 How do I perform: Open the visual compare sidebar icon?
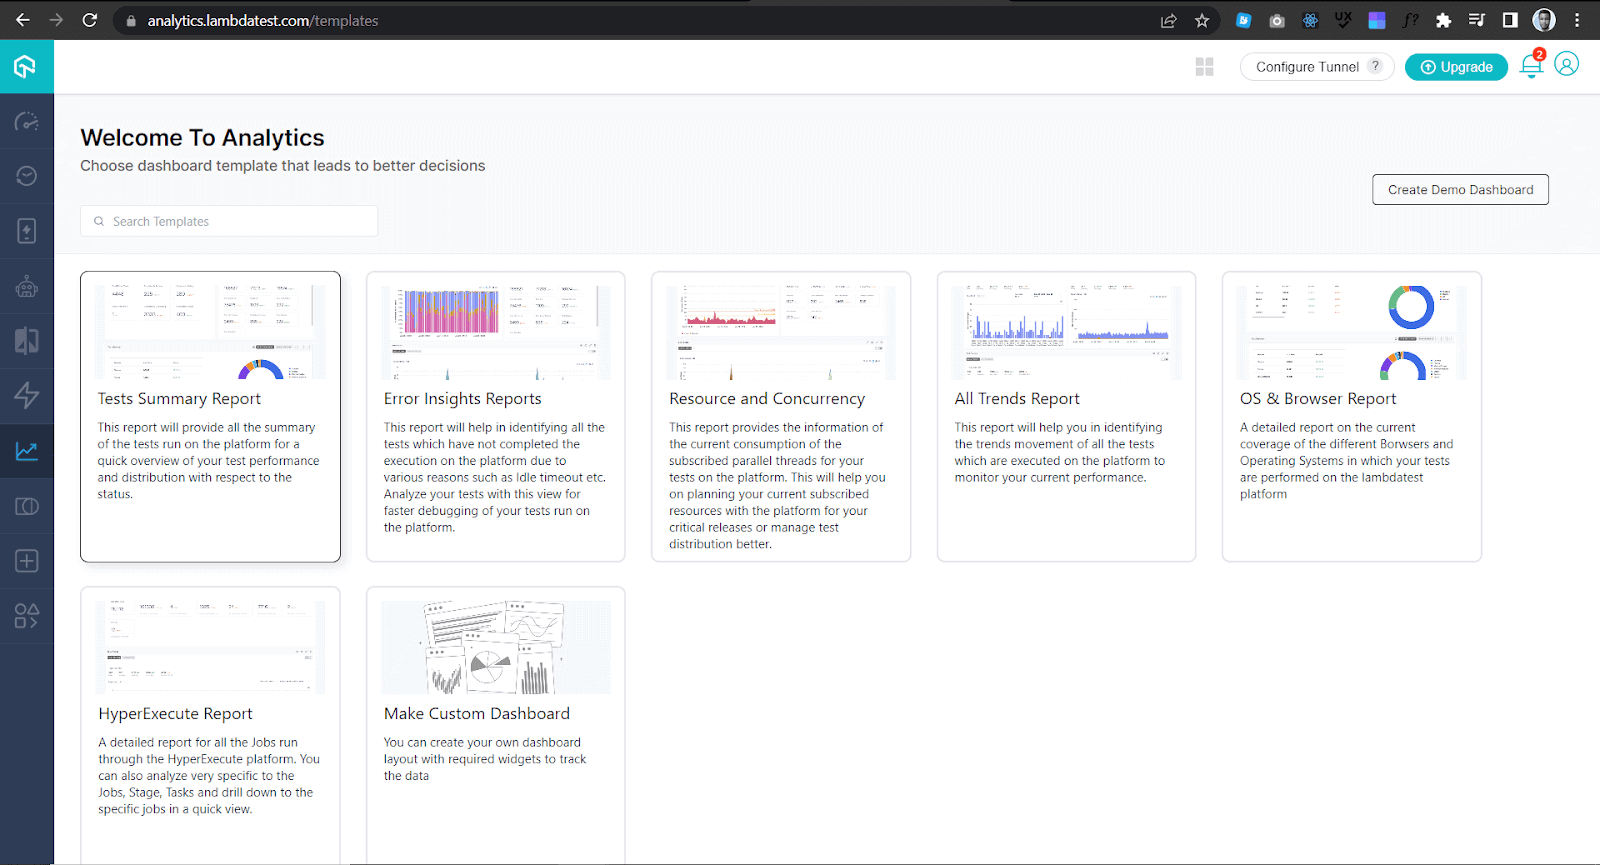click(x=27, y=341)
